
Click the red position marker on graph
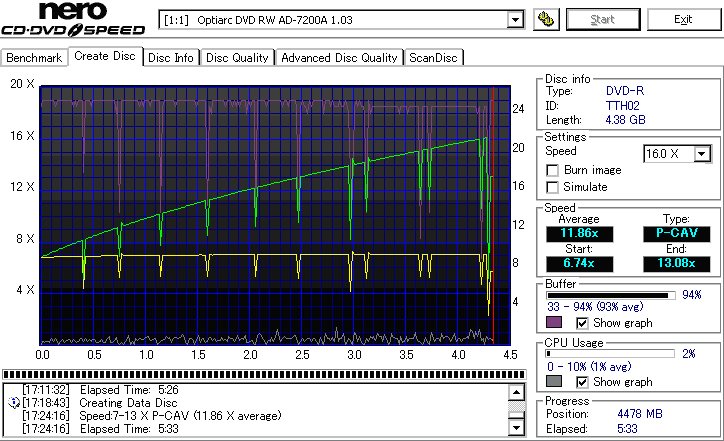[x=494, y=215]
